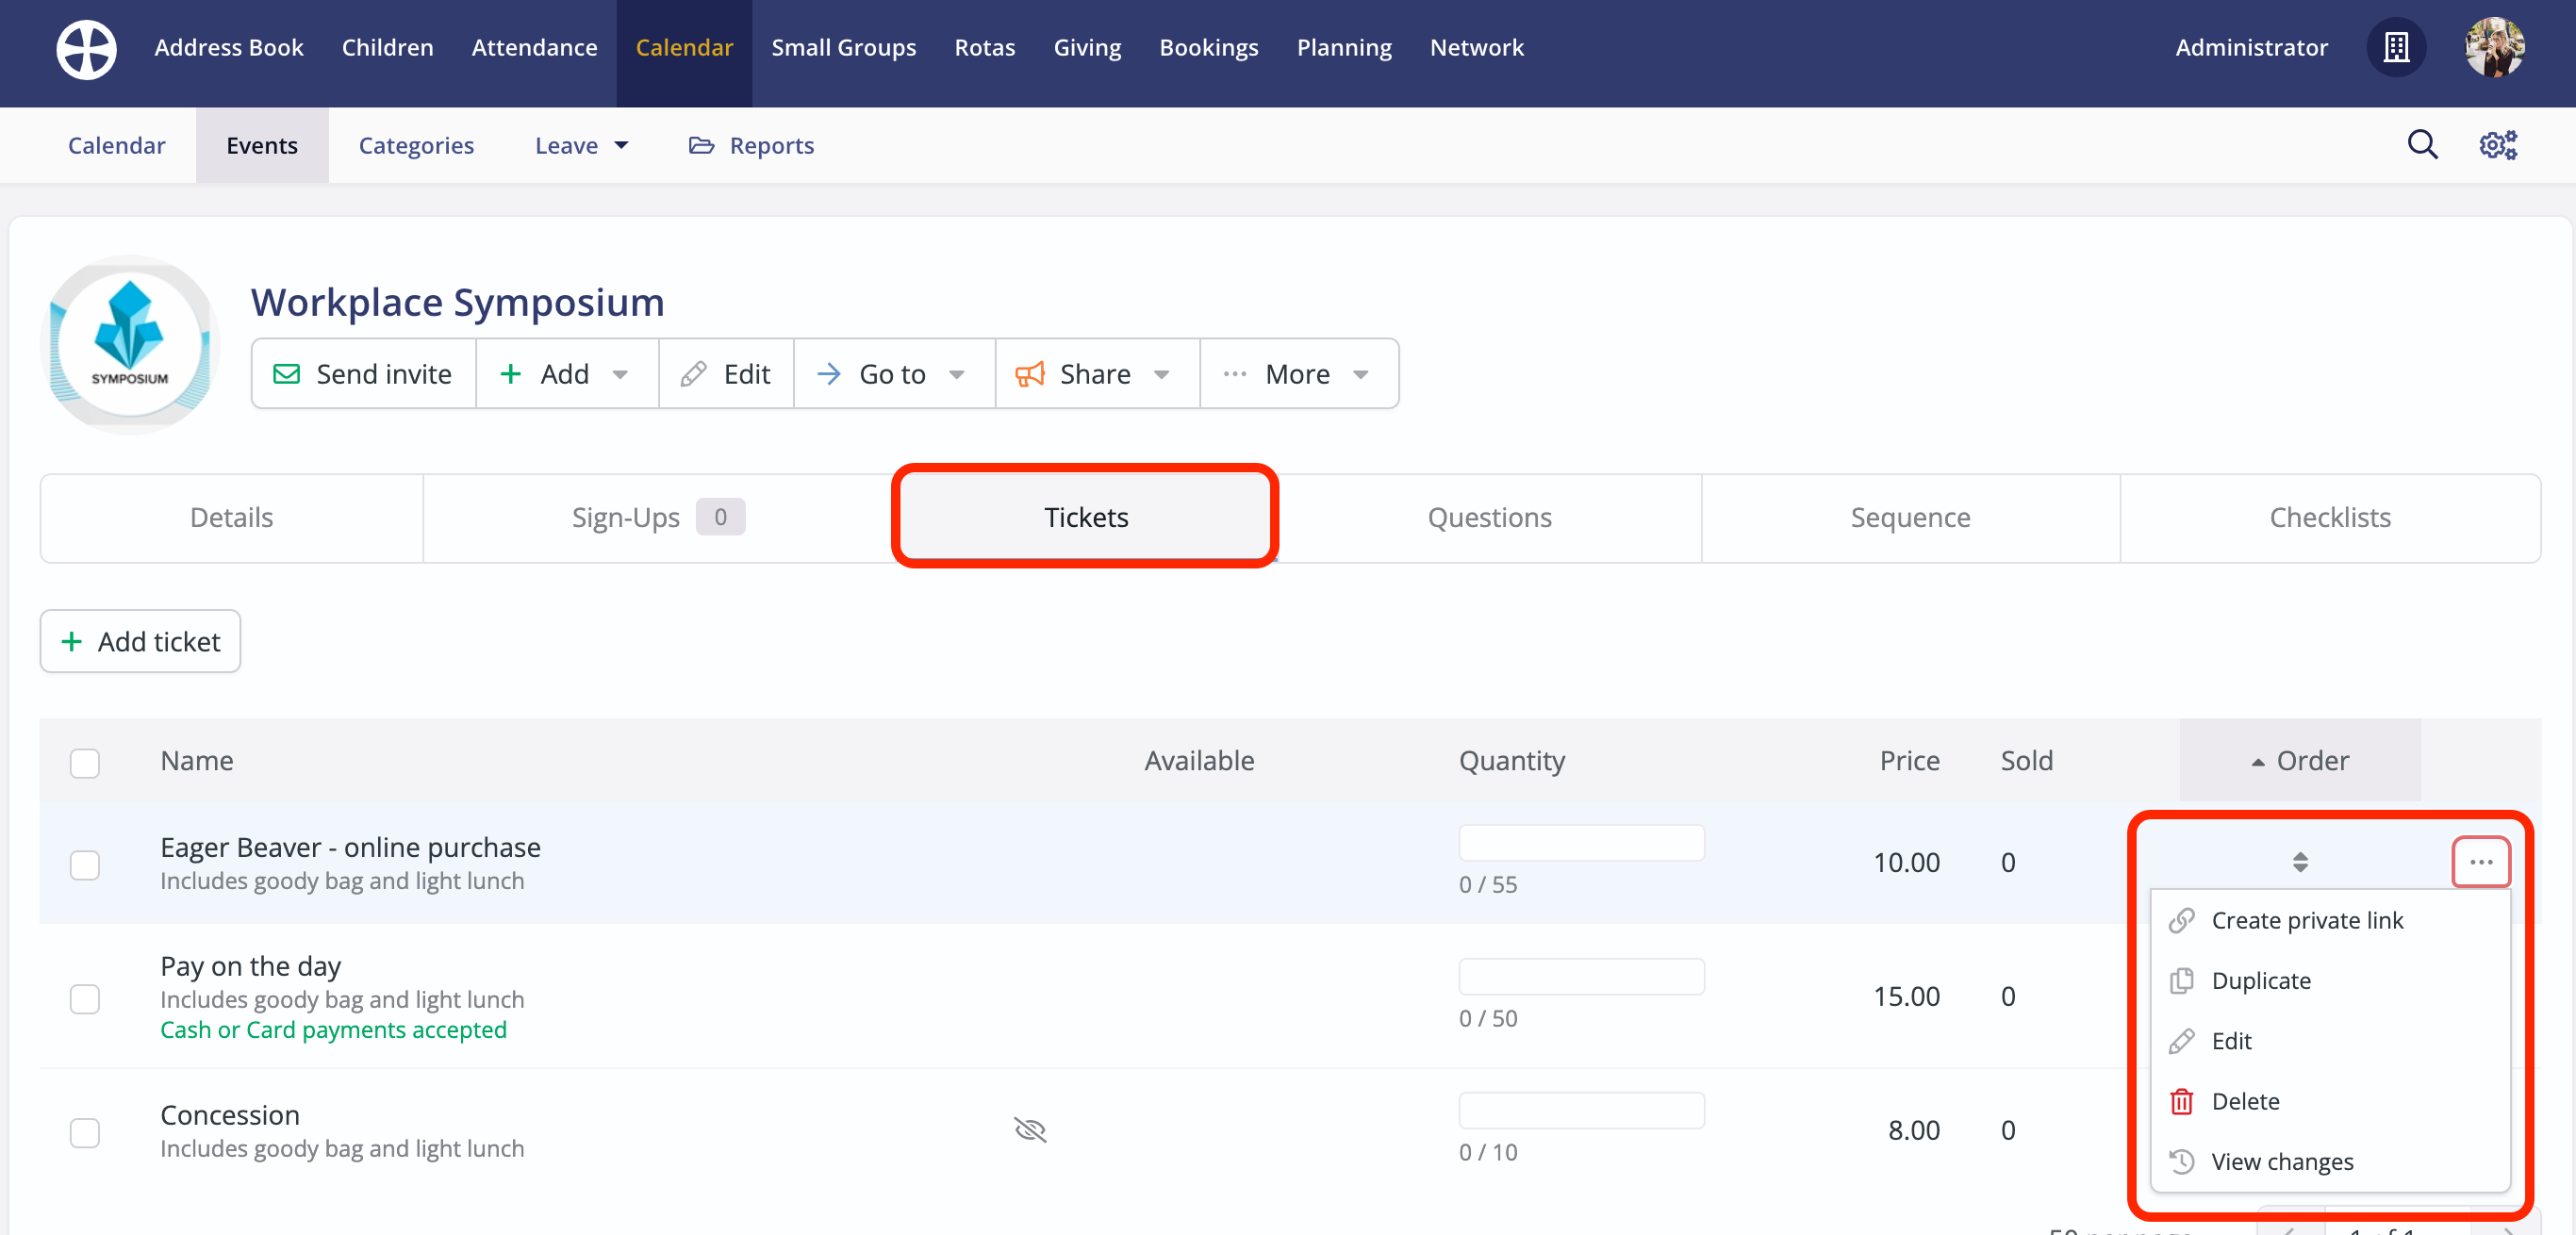Click the reorder arrows for Eager Beaver

point(2300,862)
